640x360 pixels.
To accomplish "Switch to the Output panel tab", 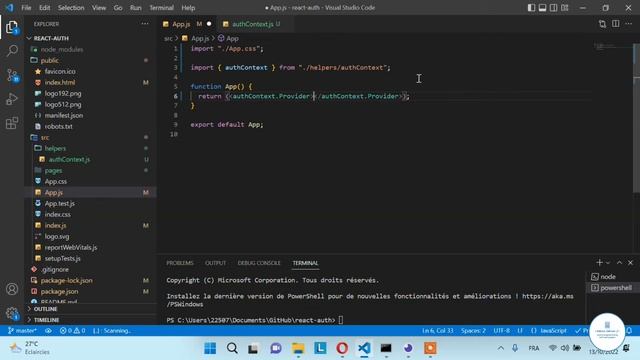I will tap(216, 263).
